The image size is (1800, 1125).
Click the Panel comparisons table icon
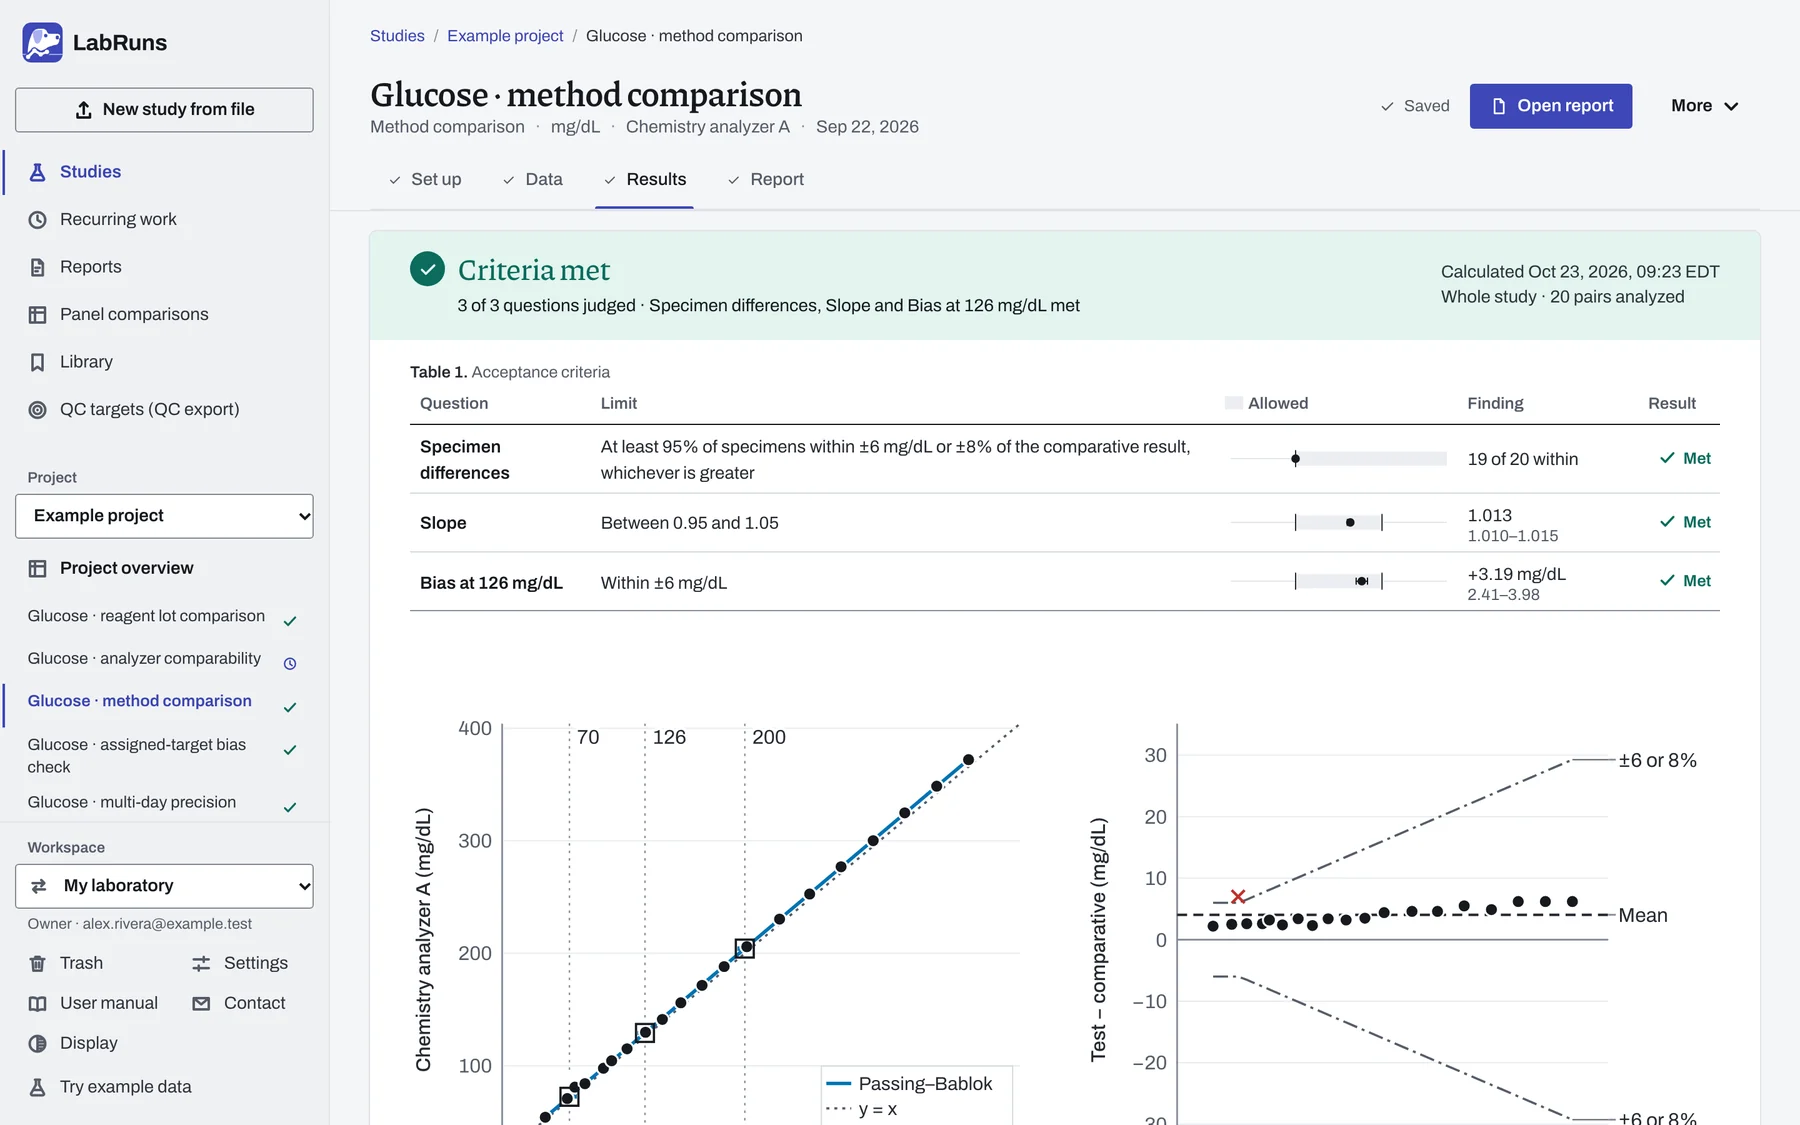(x=37, y=315)
